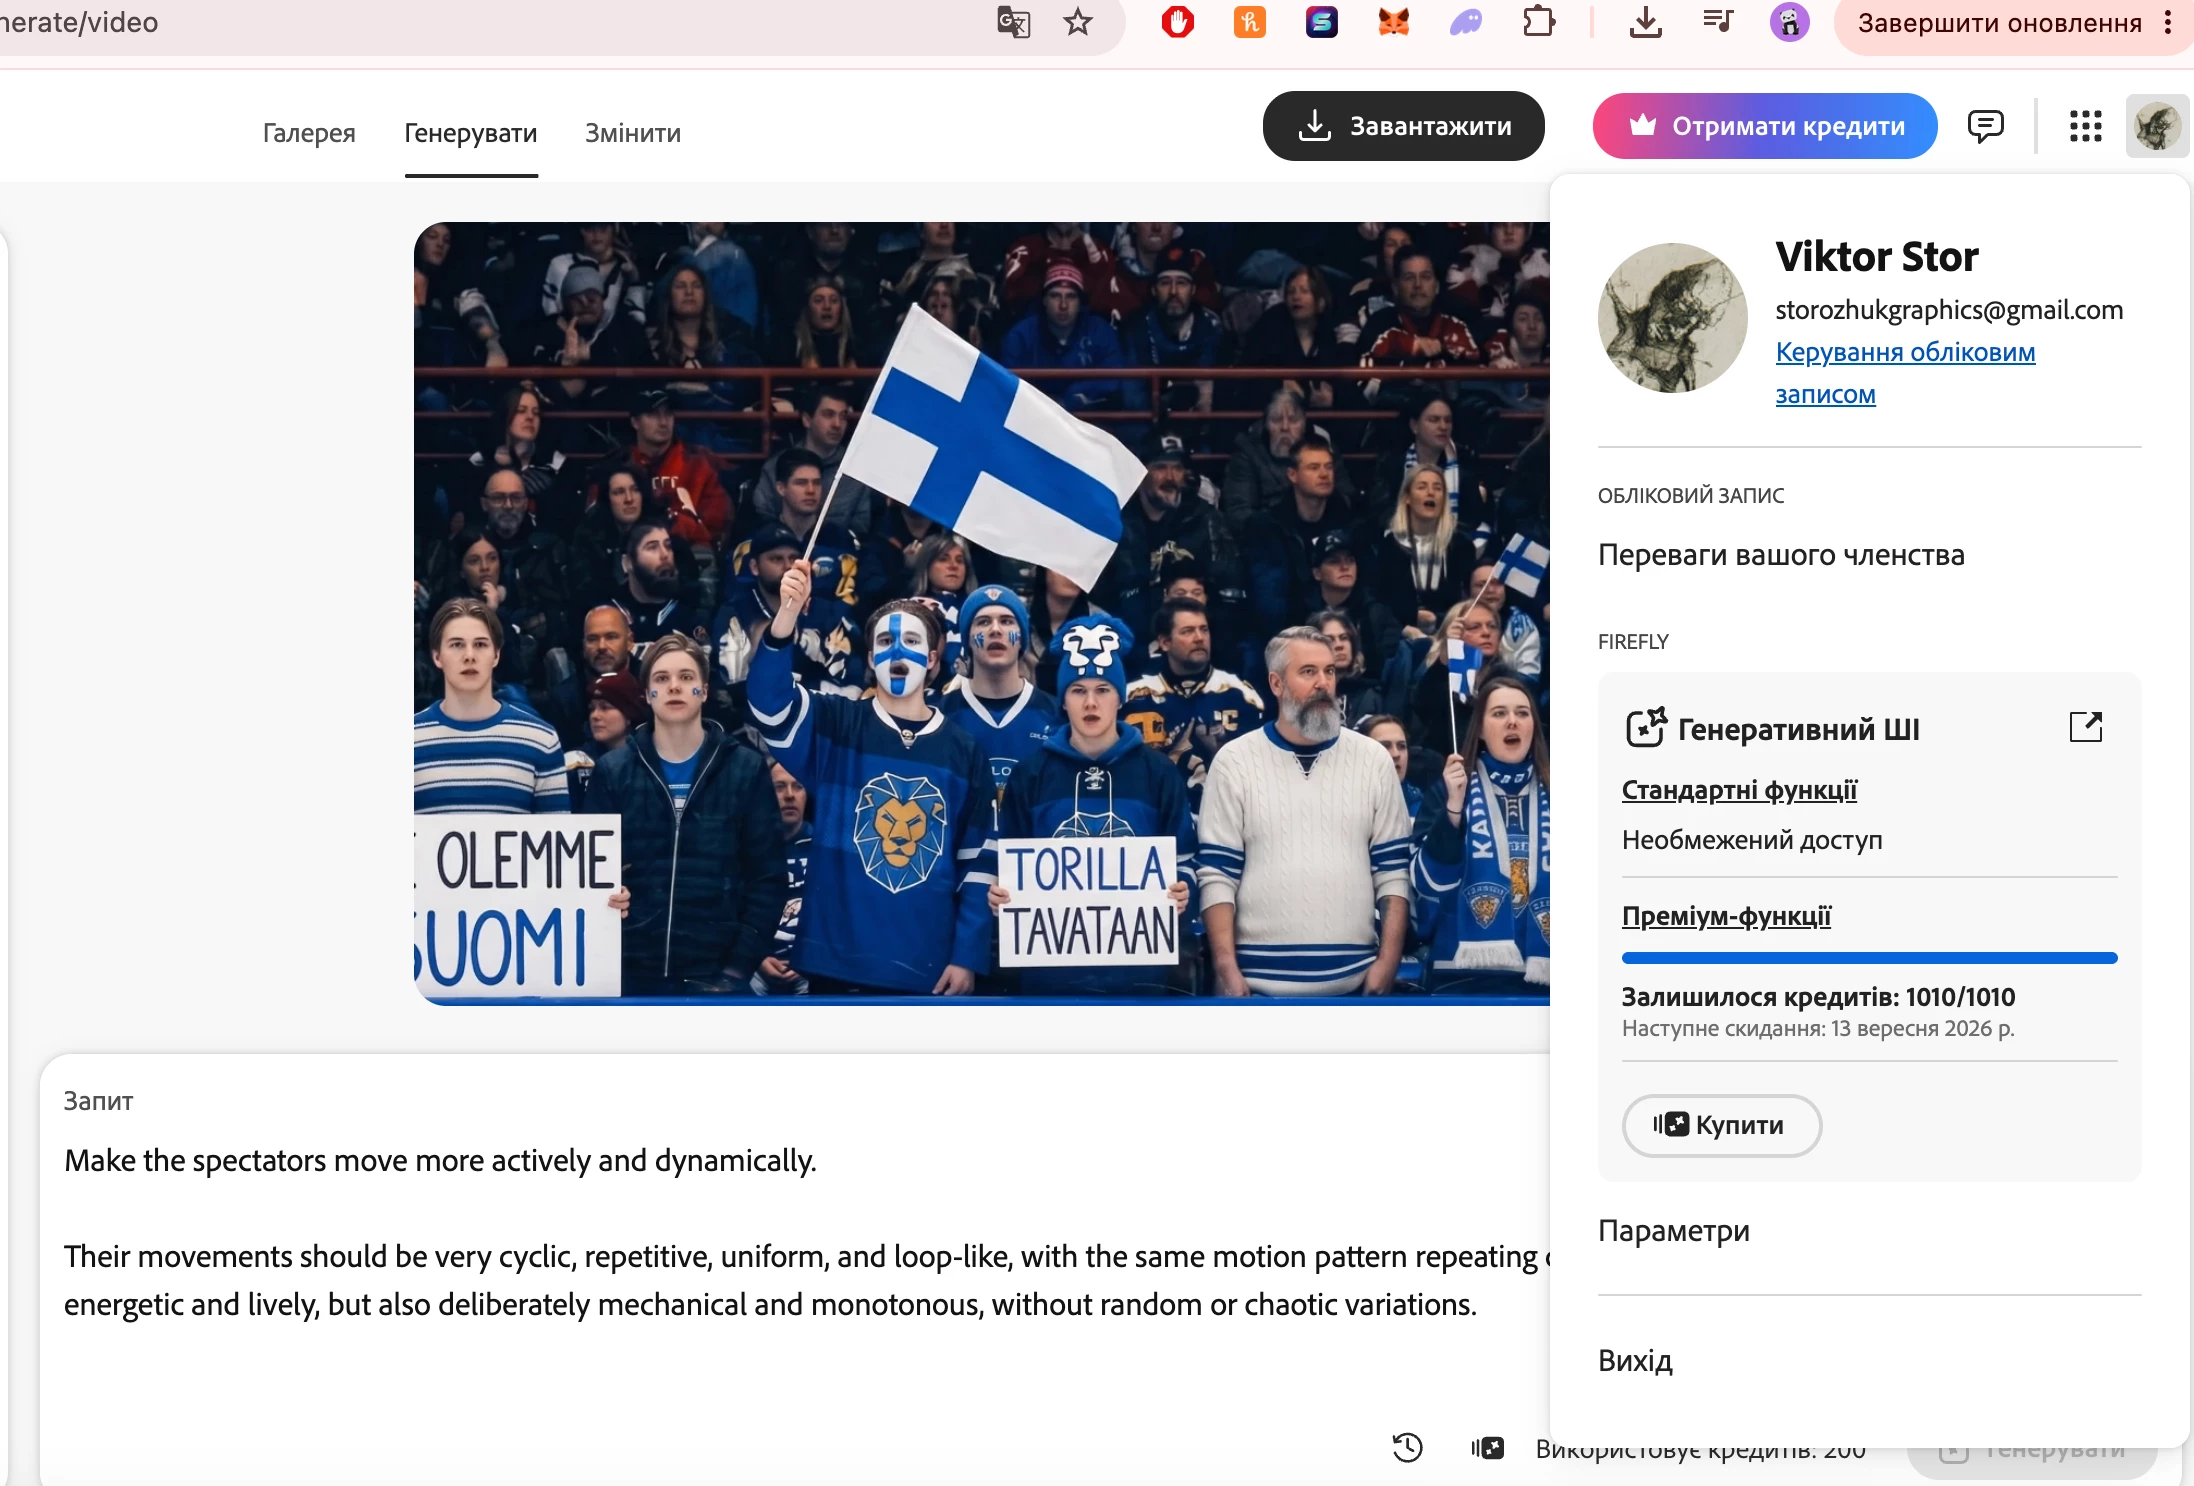Open Преміум-функції link
Image resolution: width=2194 pixels, height=1486 pixels.
click(x=1726, y=916)
